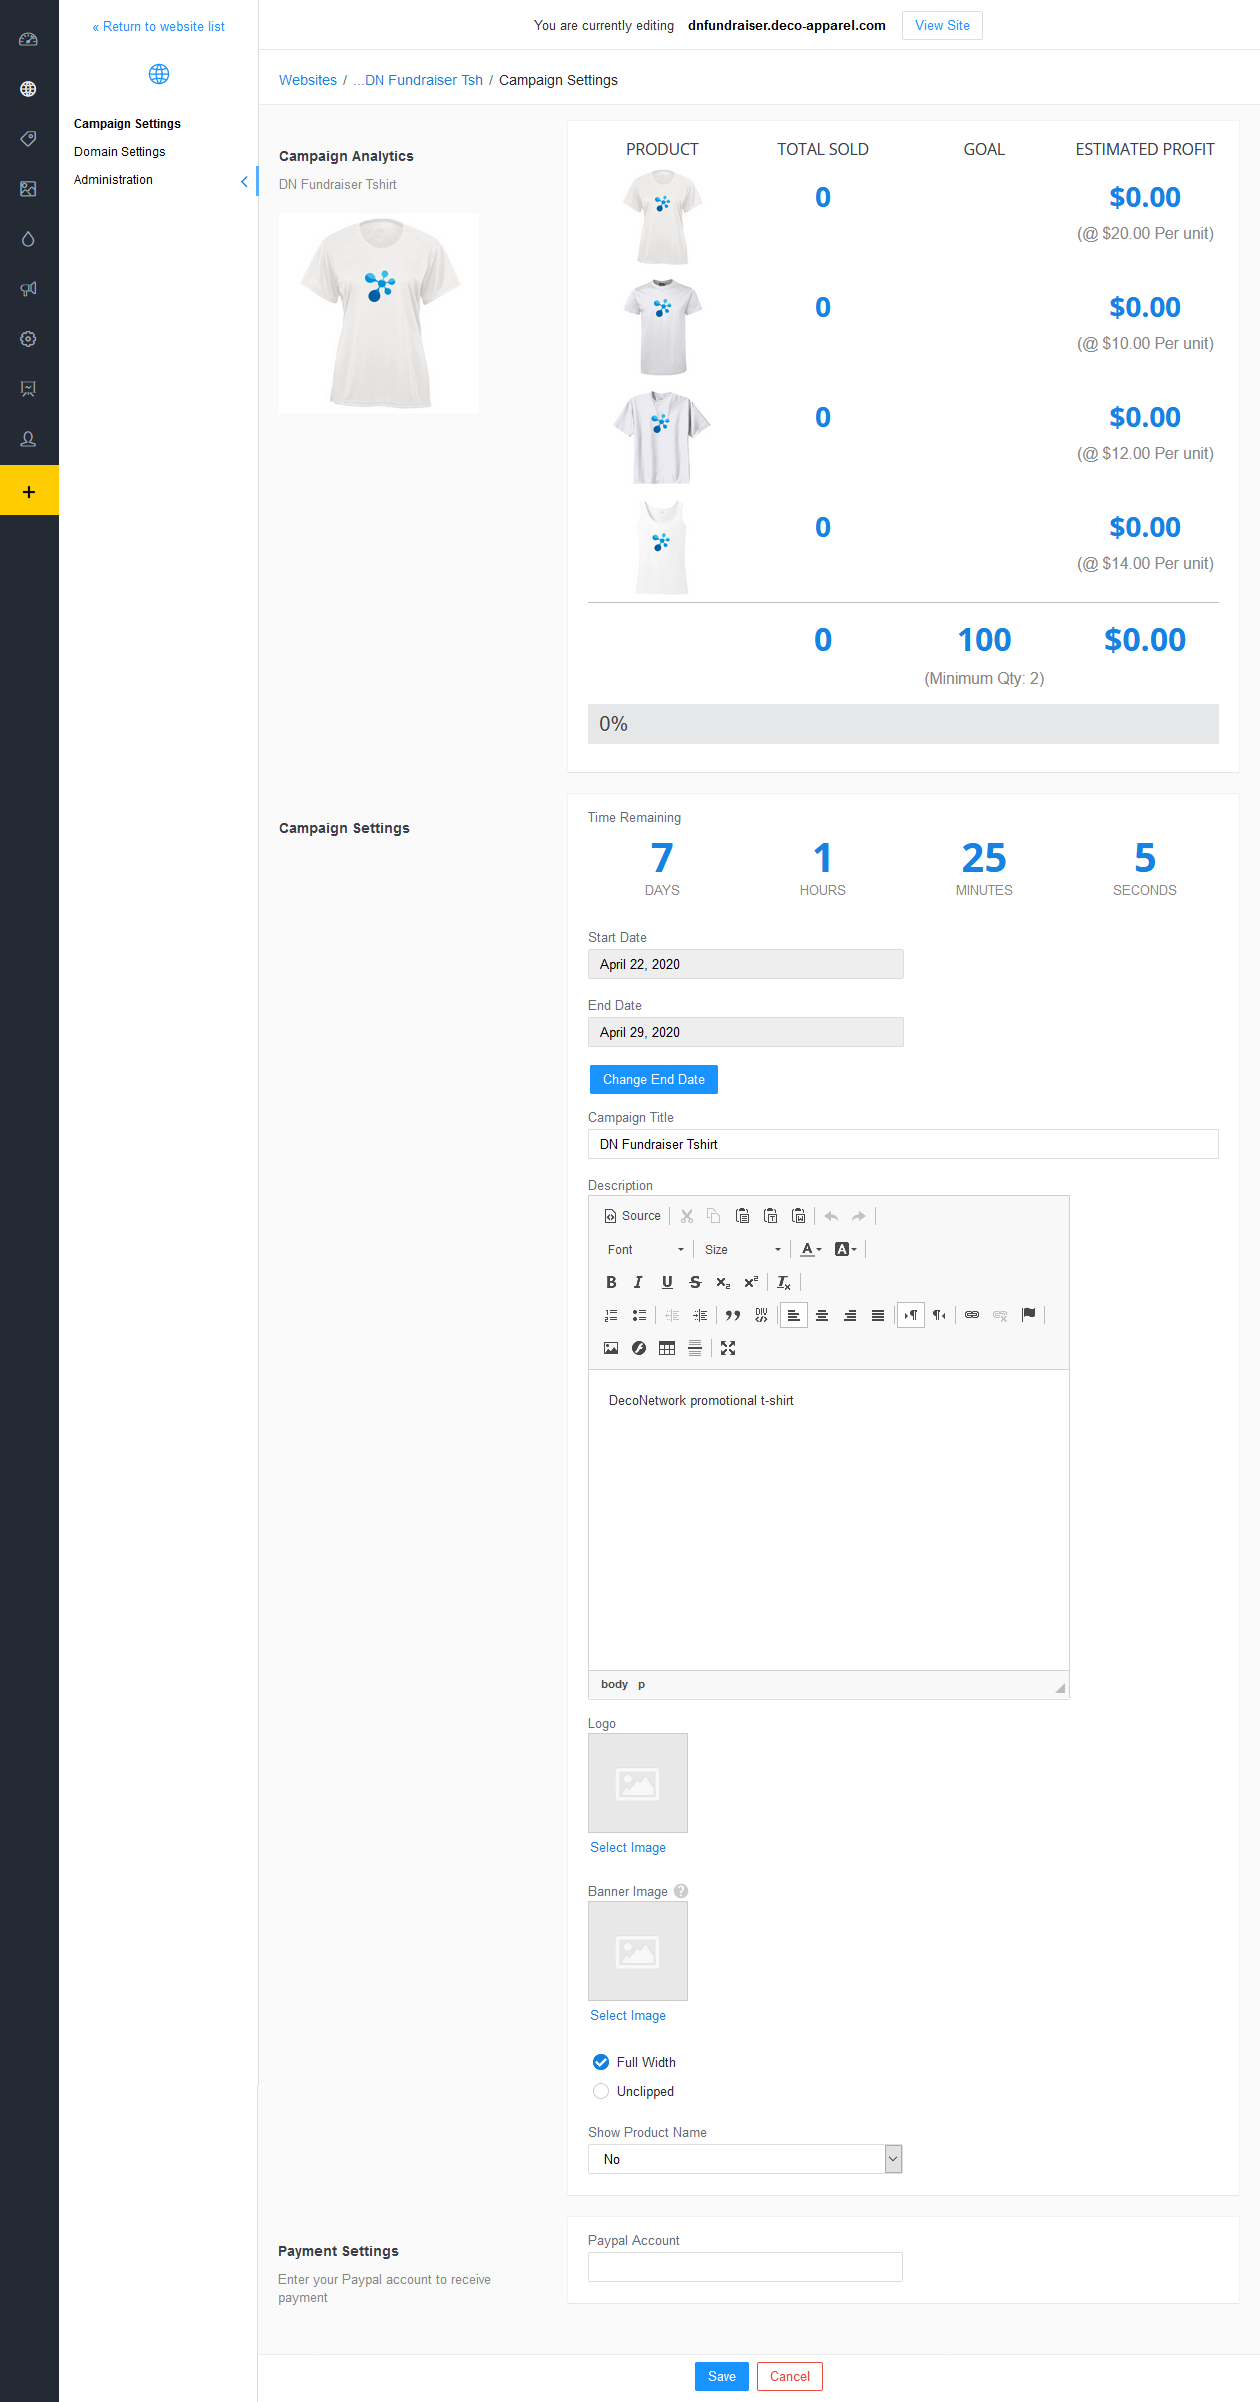
Task: Open Domain Settings in the side menu
Action: click(119, 152)
